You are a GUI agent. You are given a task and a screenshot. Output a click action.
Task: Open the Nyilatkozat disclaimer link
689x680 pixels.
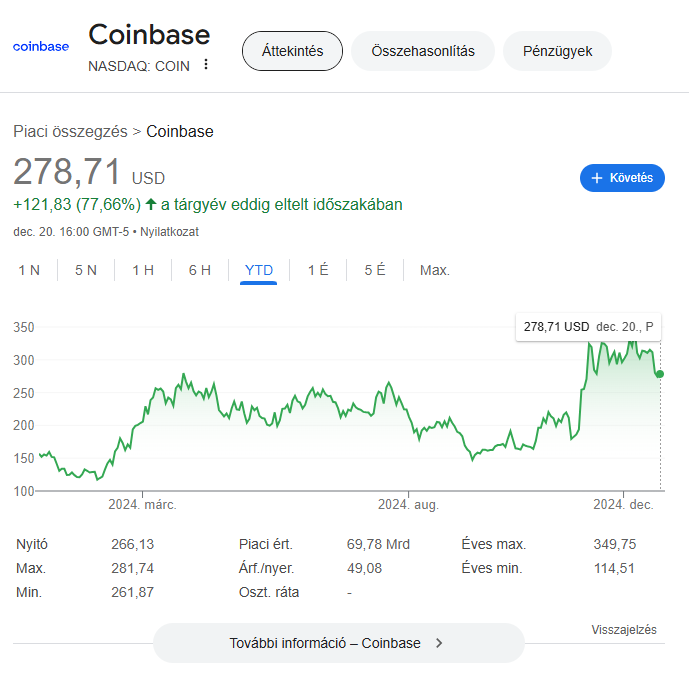coord(169,232)
